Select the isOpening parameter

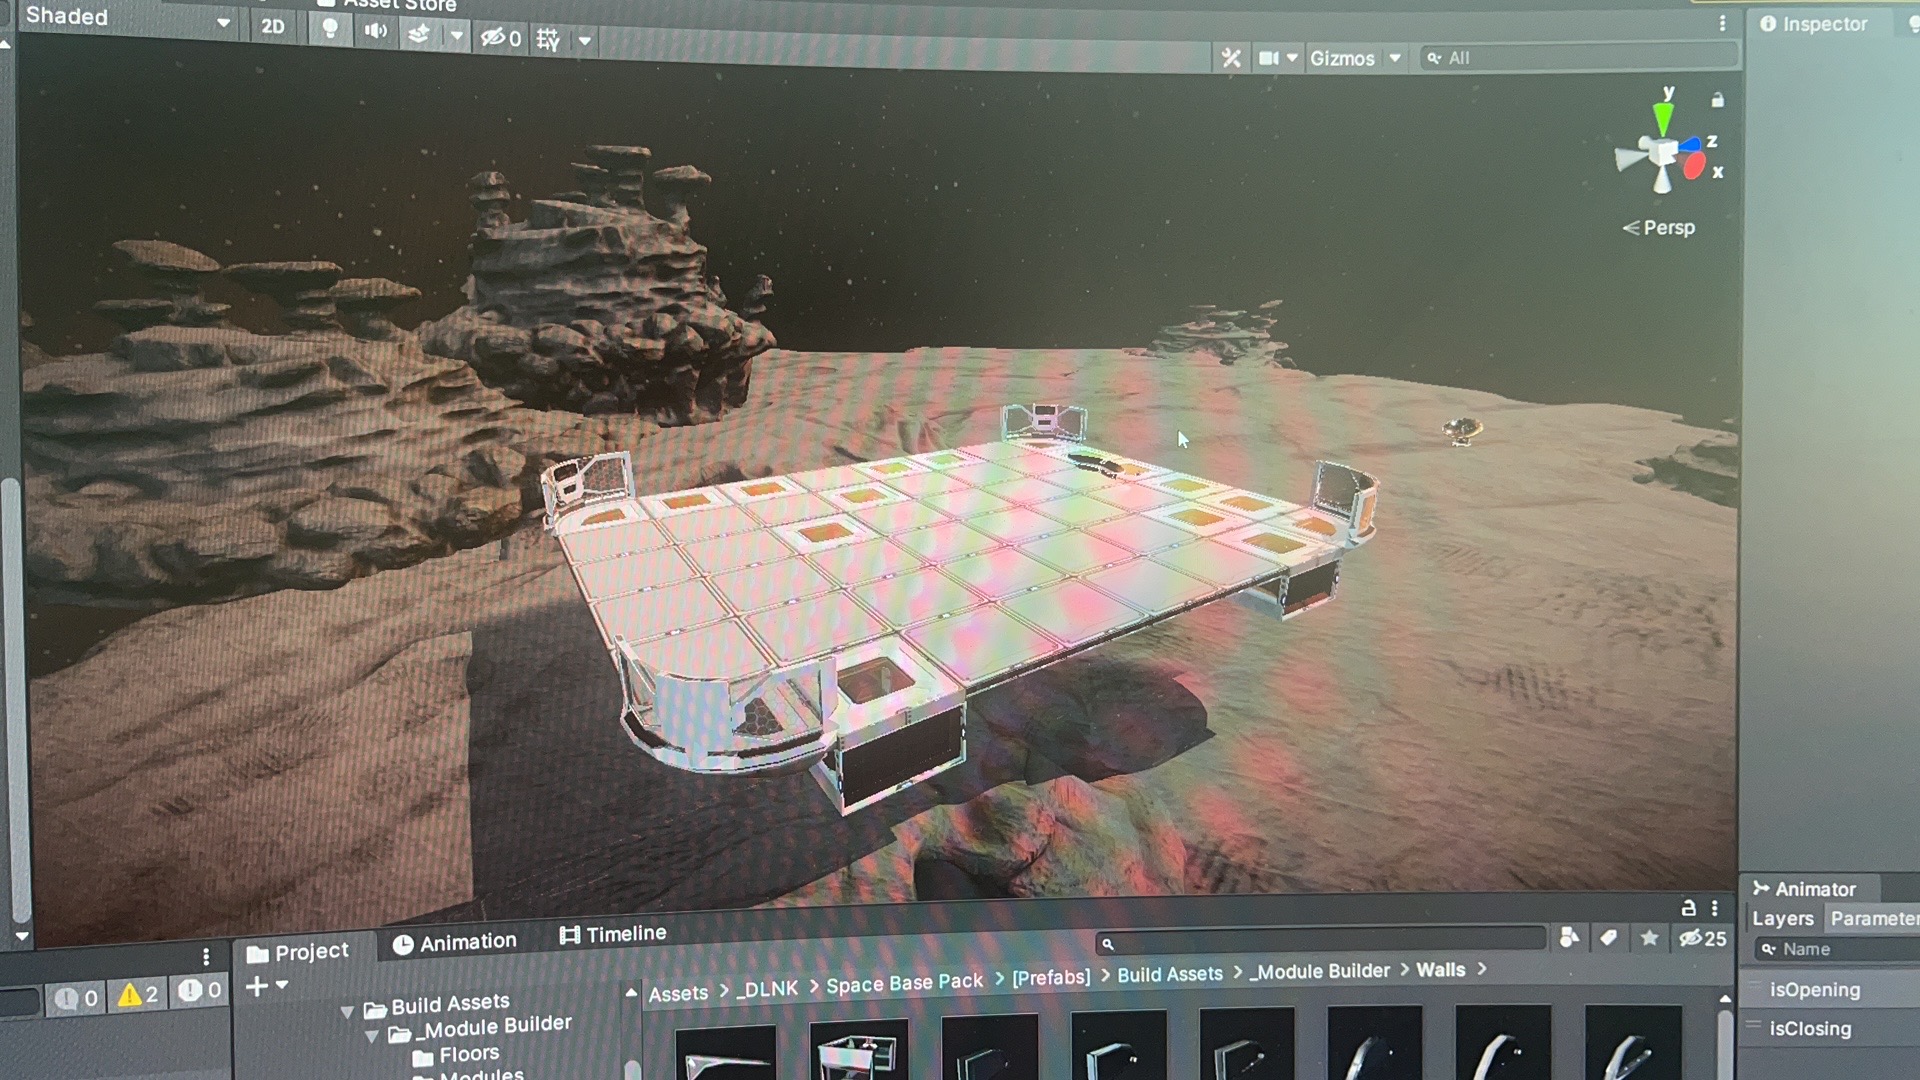click(x=1814, y=990)
